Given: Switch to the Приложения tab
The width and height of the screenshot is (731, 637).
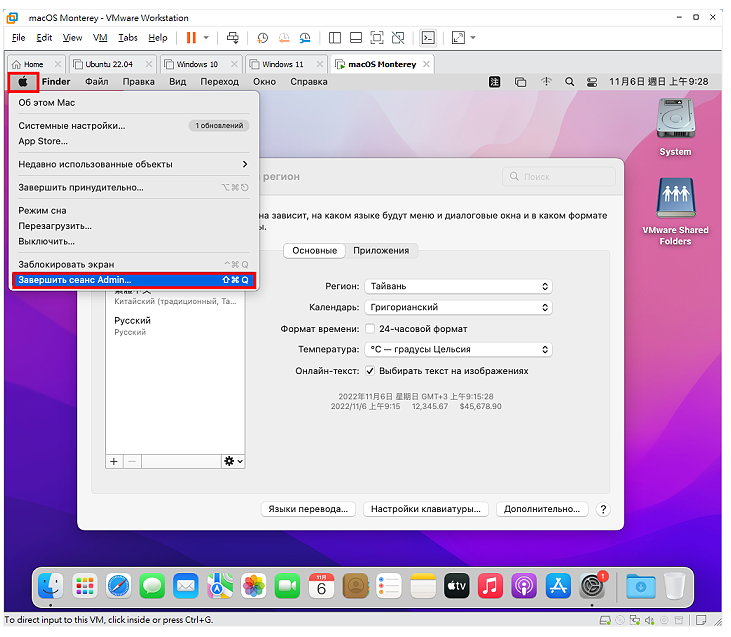Looking at the screenshot, I should pyautogui.click(x=381, y=250).
